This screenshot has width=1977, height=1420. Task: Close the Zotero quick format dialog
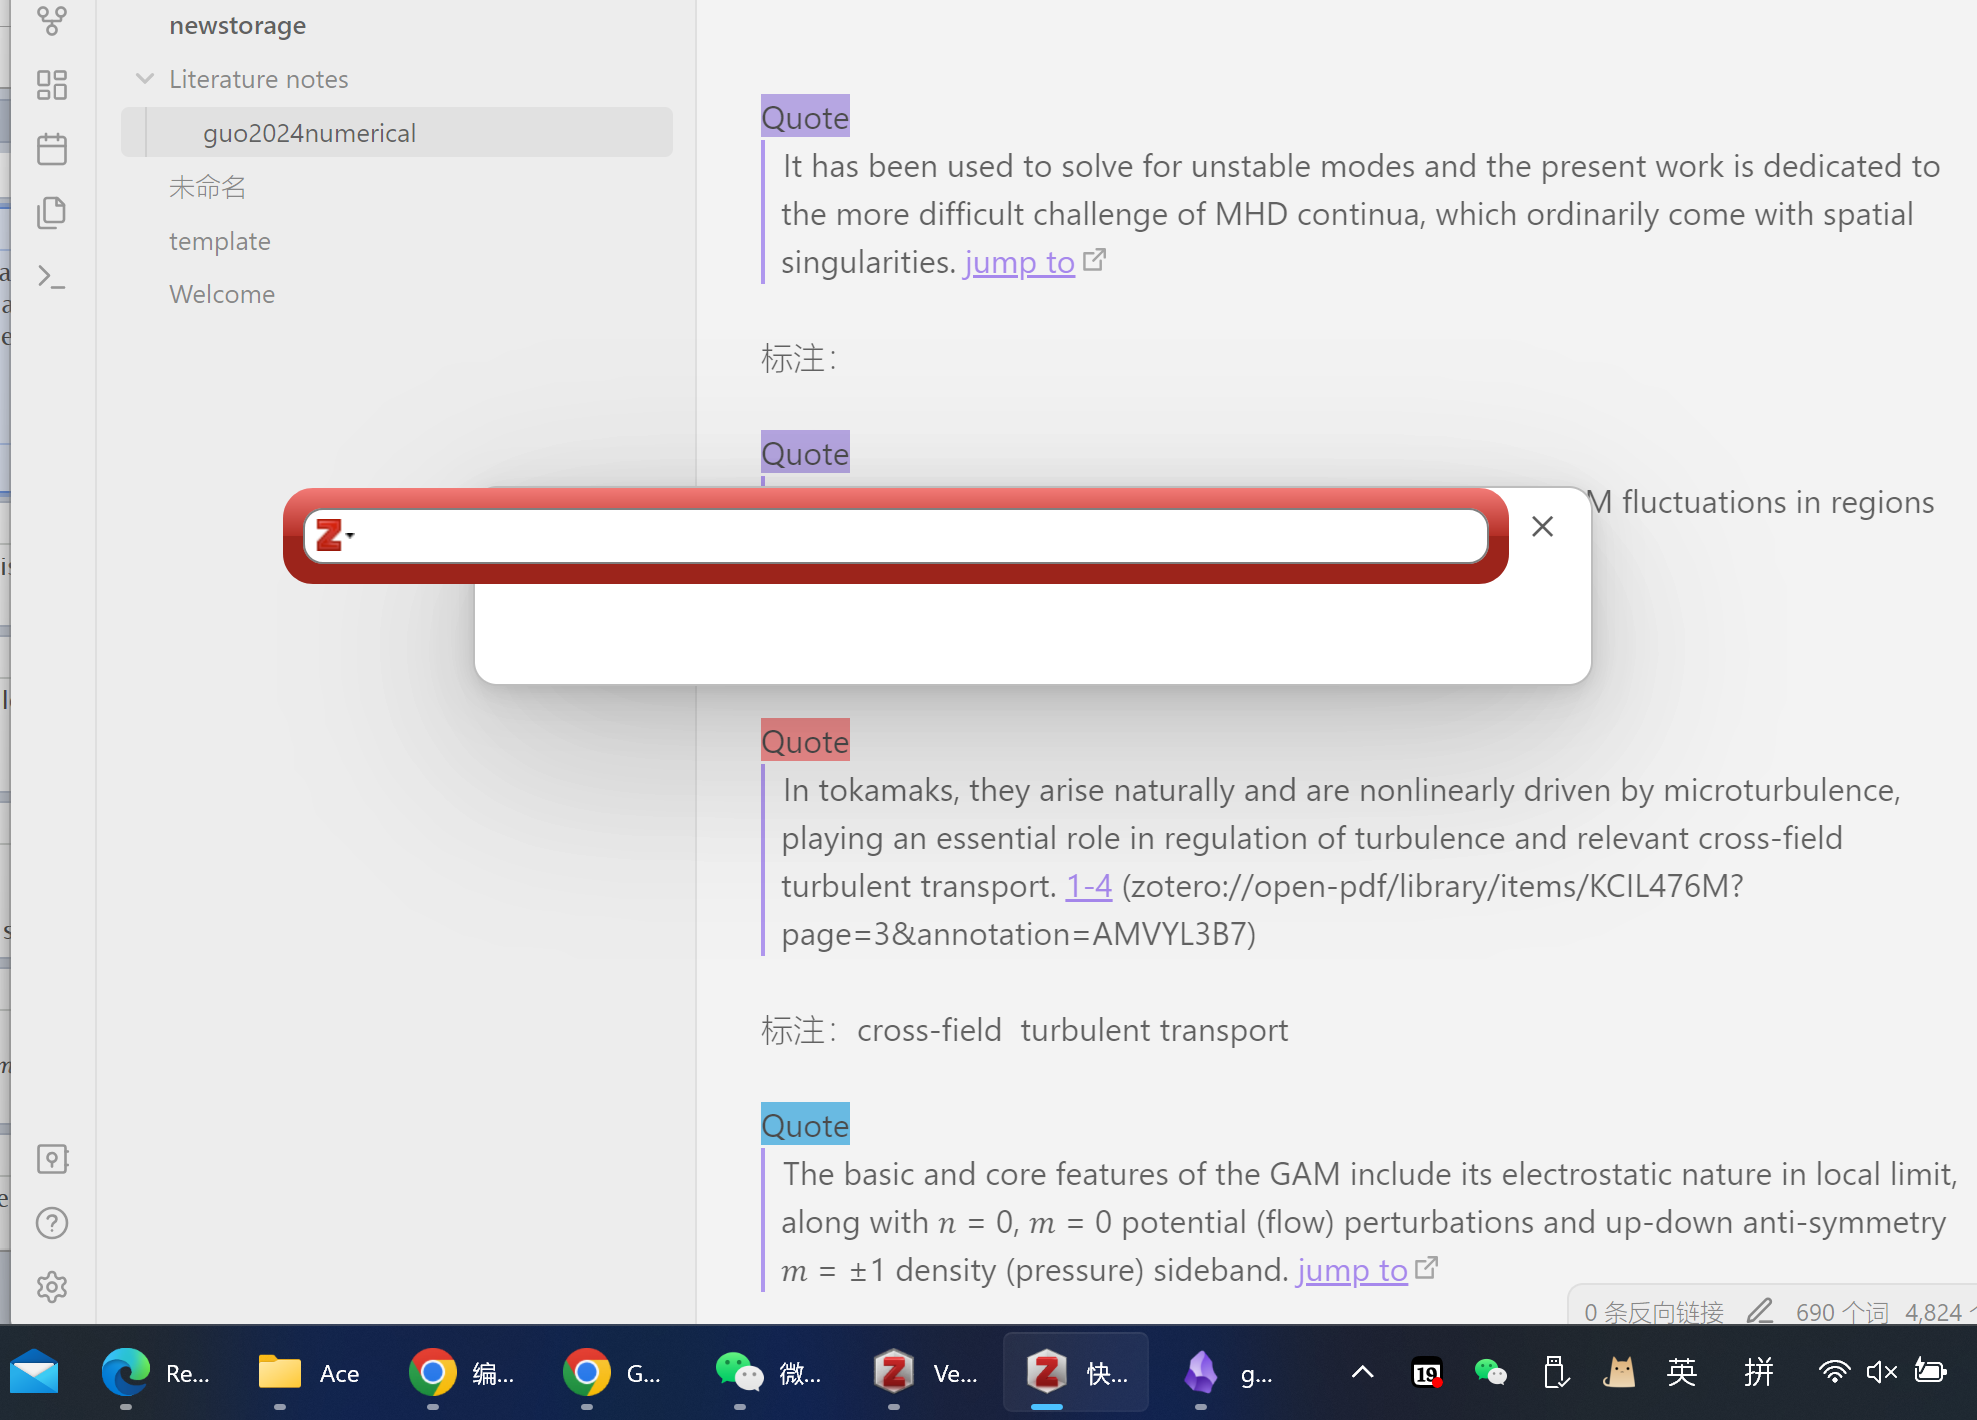pos(1542,527)
